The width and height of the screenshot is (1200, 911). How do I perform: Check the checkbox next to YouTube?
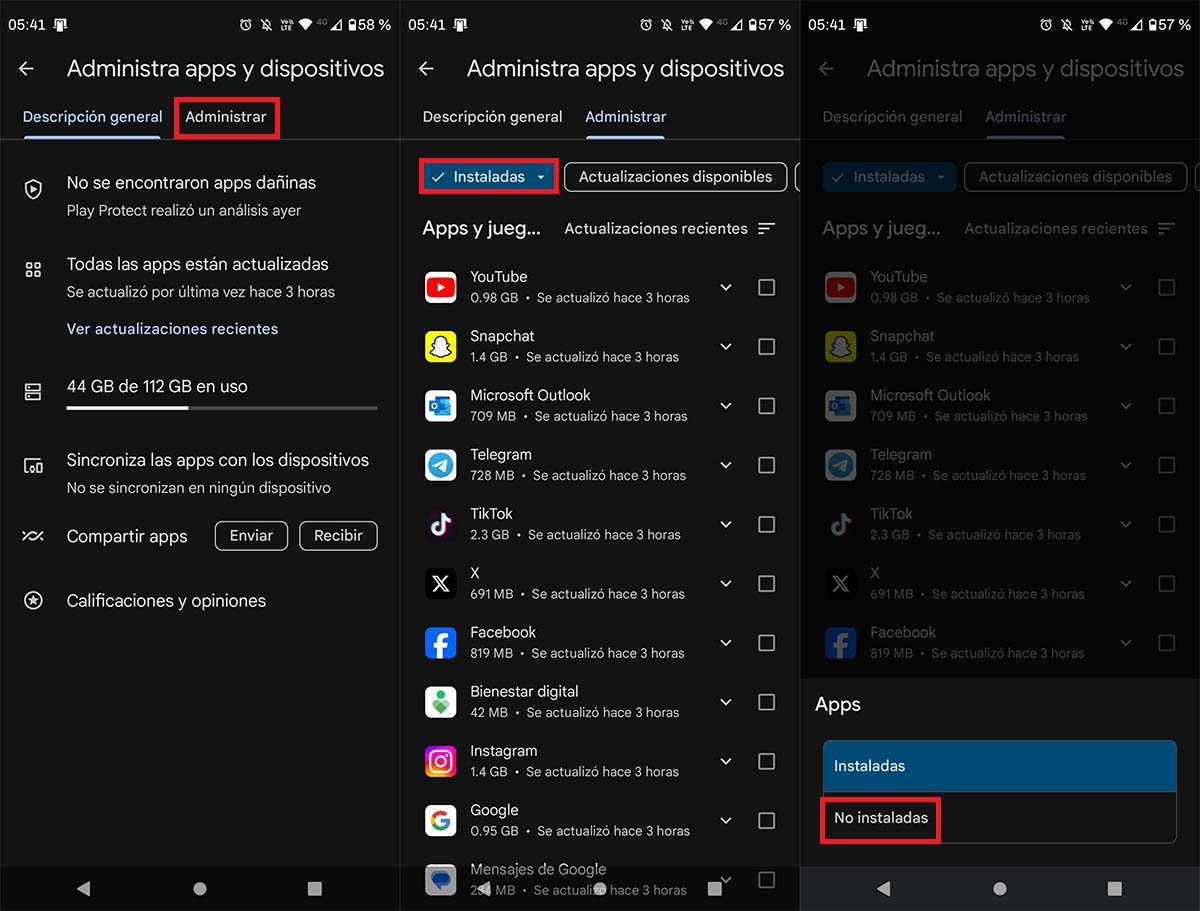pos(767,287)
